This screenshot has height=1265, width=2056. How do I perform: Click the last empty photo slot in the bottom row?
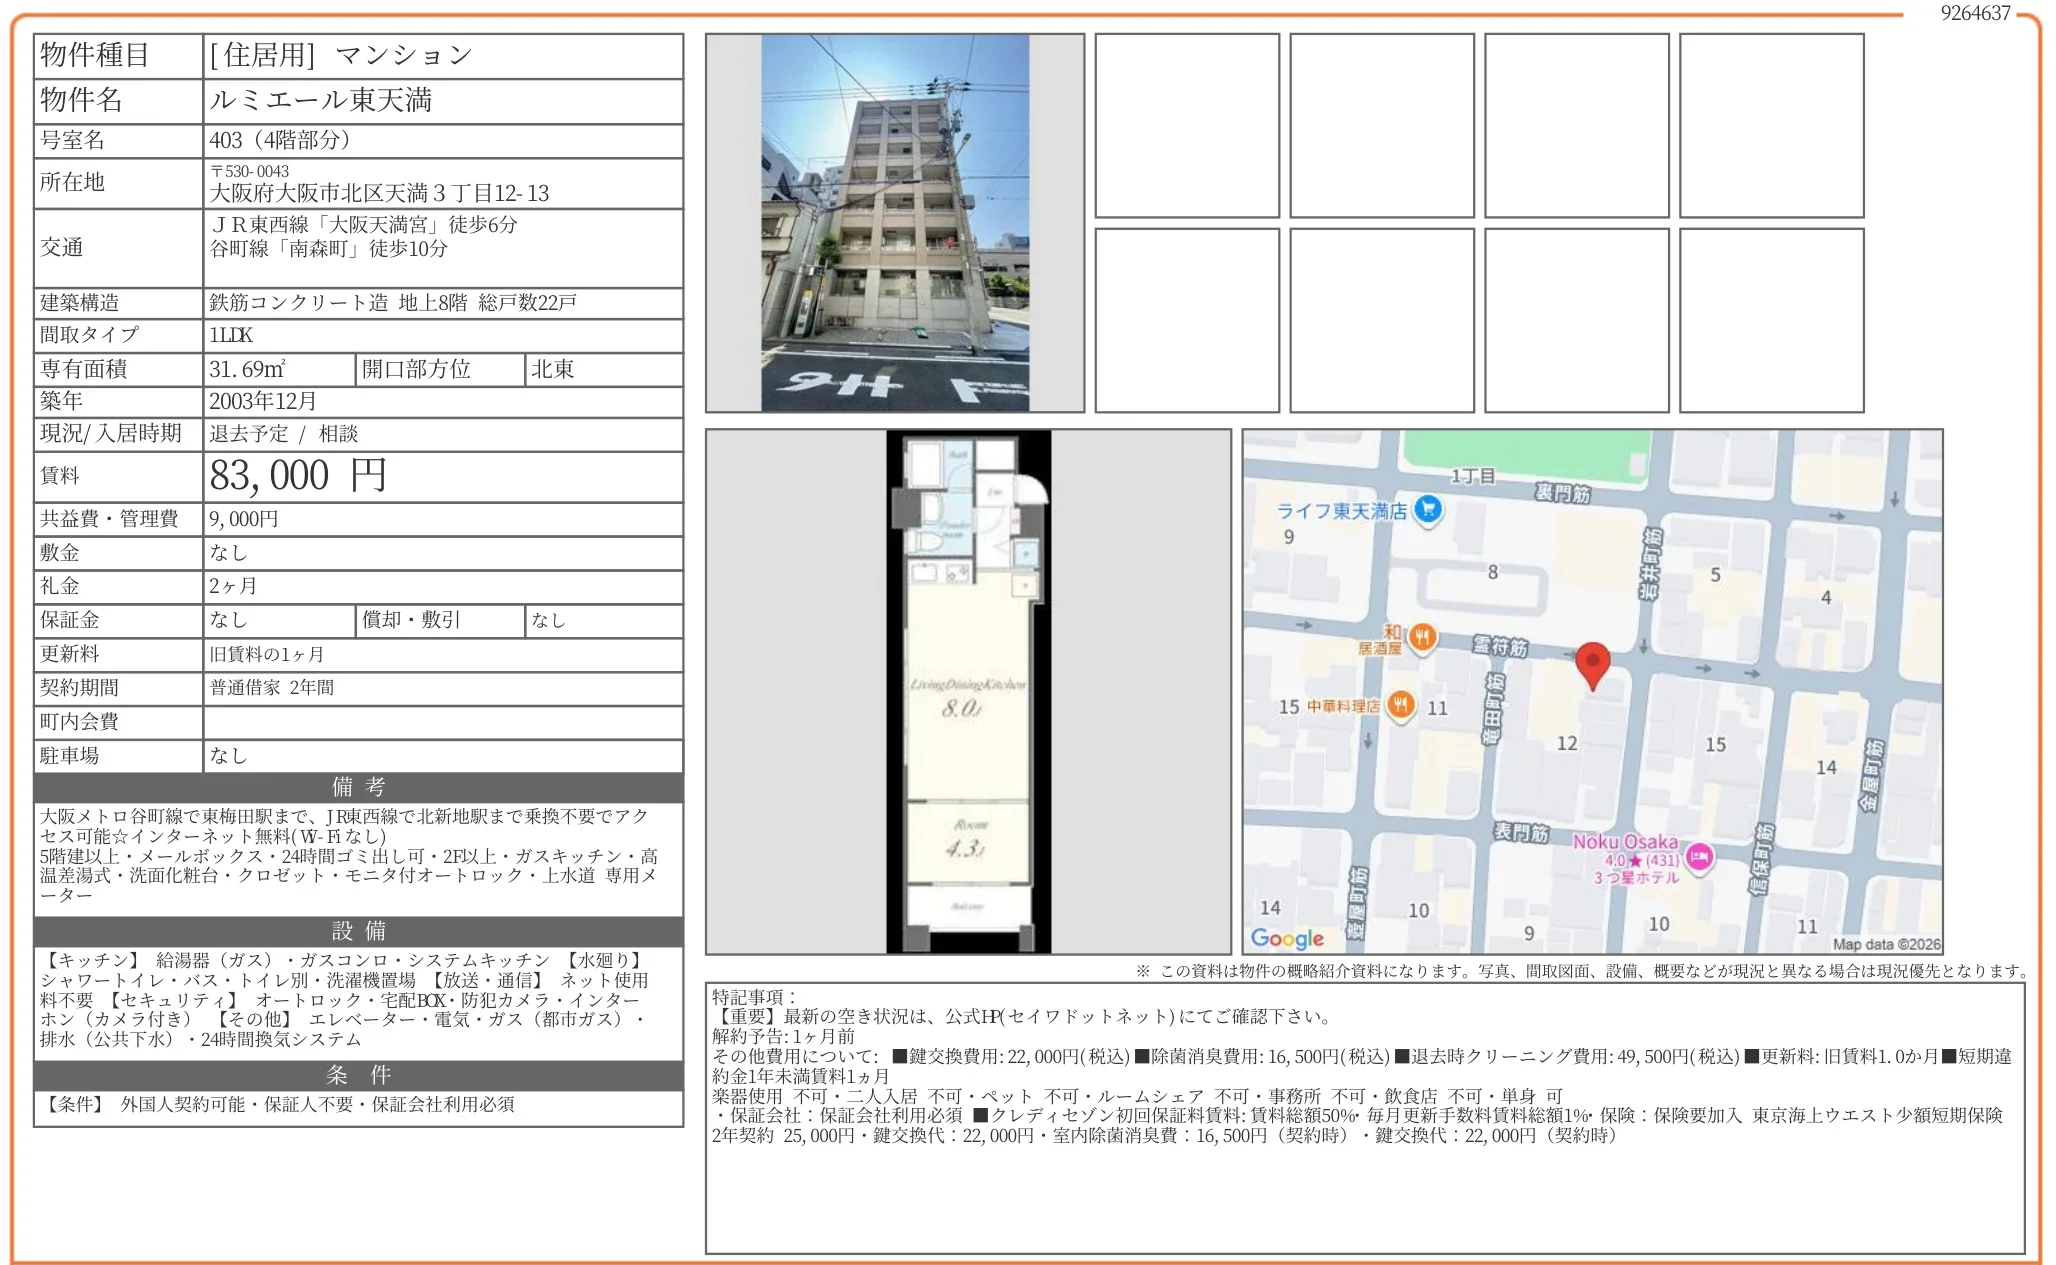(x=1771, y=320)
